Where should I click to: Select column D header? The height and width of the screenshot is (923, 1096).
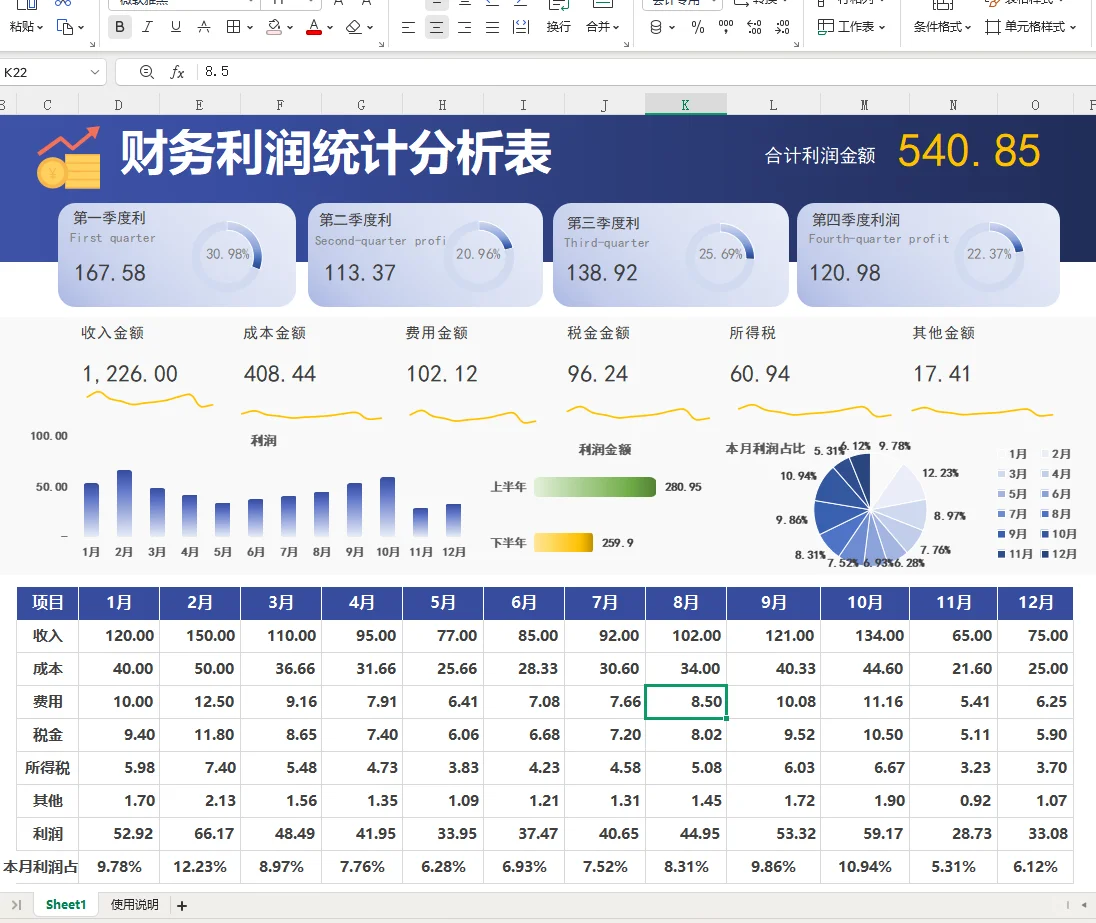point(118,105)
